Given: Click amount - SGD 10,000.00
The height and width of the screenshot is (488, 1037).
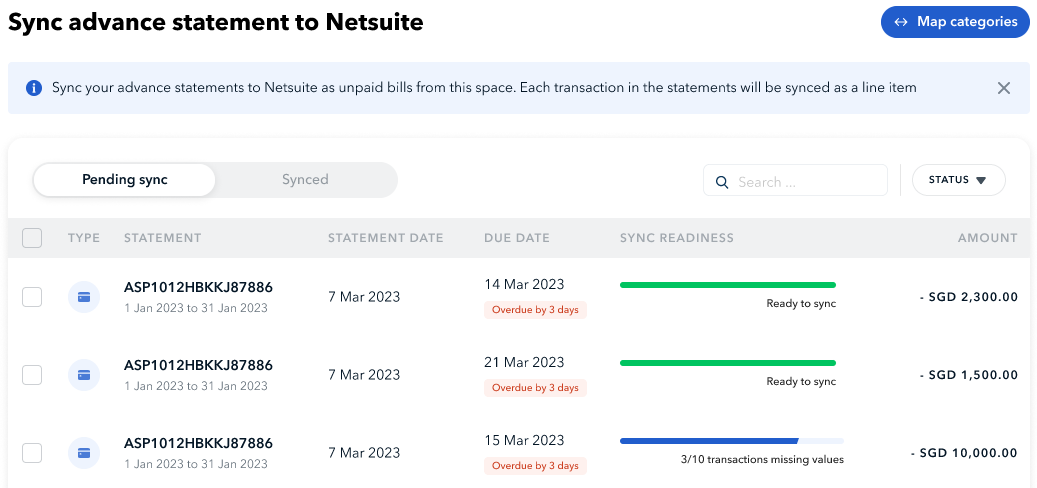Looking at the screenshot, I should (964, 453).
